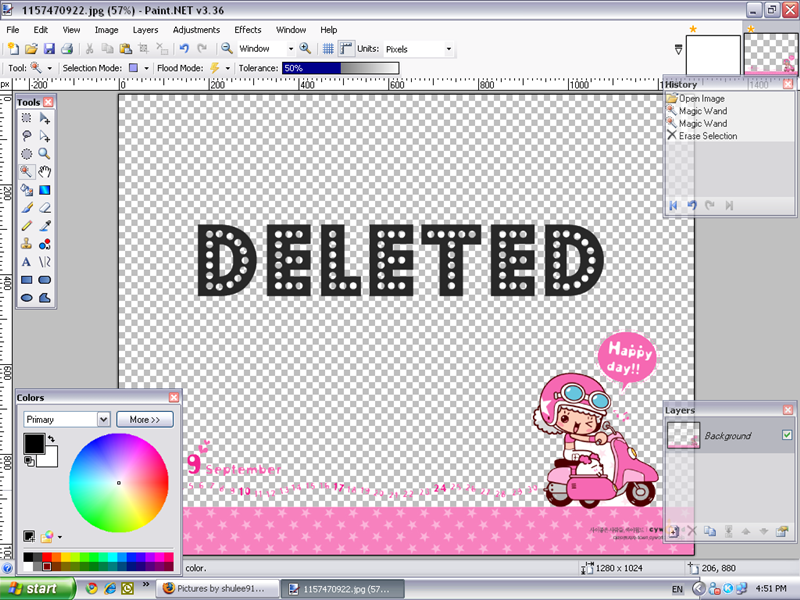Activate the Clone Stamp tool
Image resolution: width=800 pixels, height=600 pixels.
[x=26, y=243]
